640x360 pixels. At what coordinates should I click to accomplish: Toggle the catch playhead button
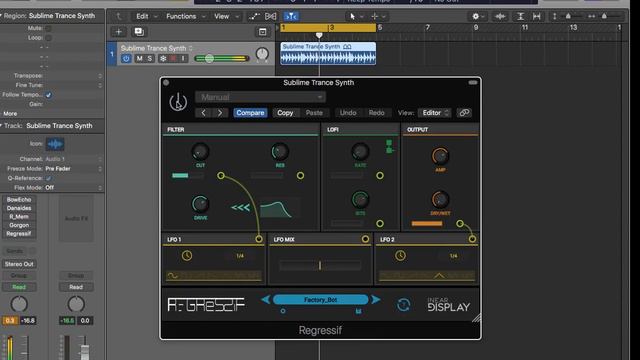point(291,16)
